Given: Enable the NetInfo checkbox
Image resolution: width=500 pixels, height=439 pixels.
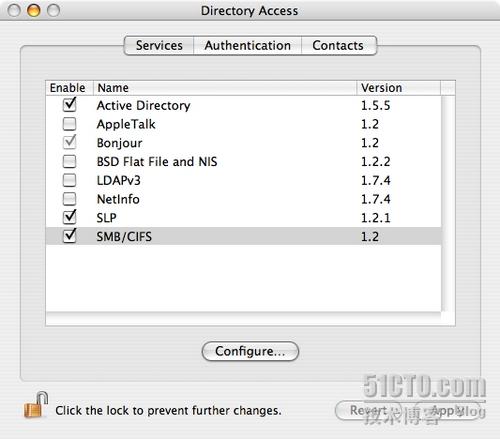Looking at the screenshot, I should [69, 199].
